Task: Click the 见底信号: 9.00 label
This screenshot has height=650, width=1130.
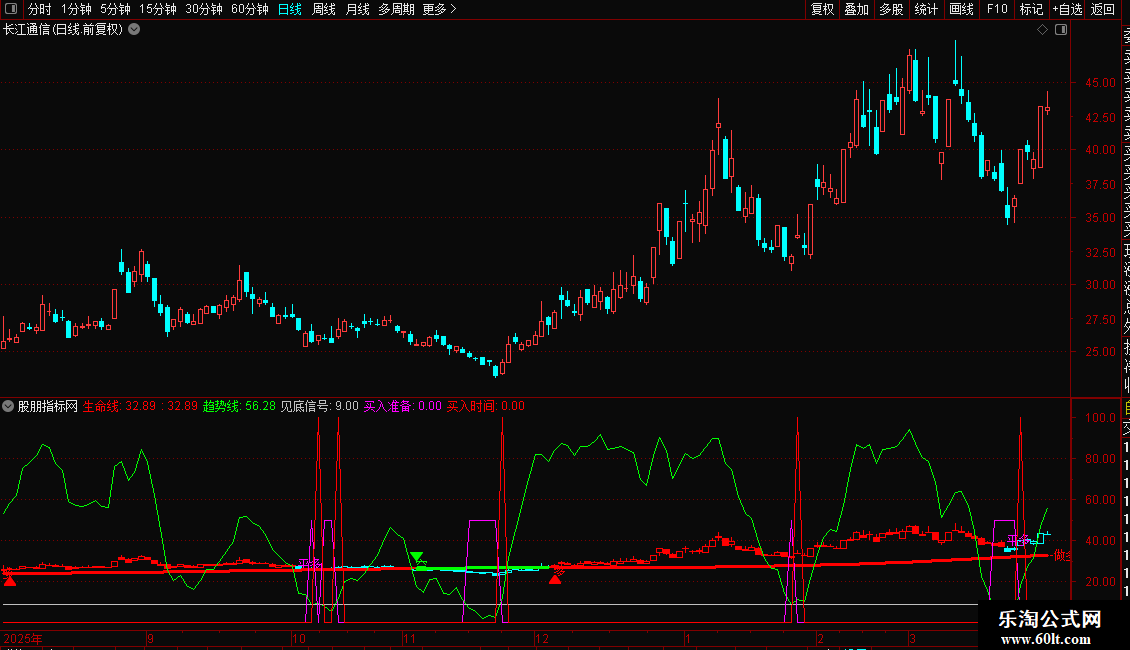Action: coord(319,406)
